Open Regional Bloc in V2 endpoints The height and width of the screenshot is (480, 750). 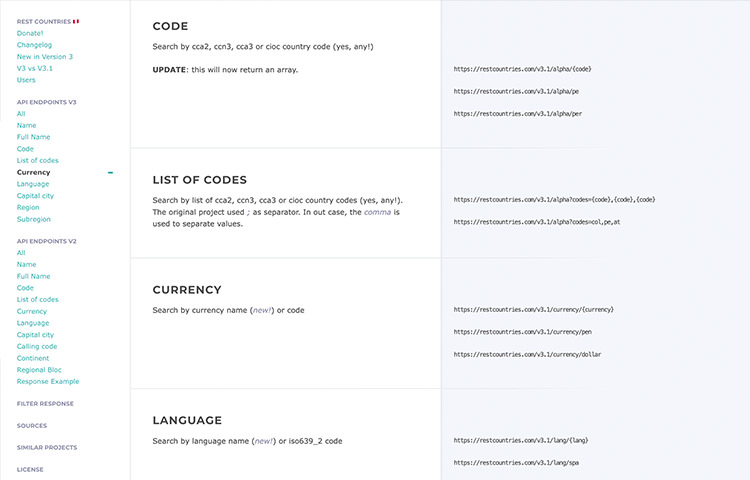click(39, 370)
